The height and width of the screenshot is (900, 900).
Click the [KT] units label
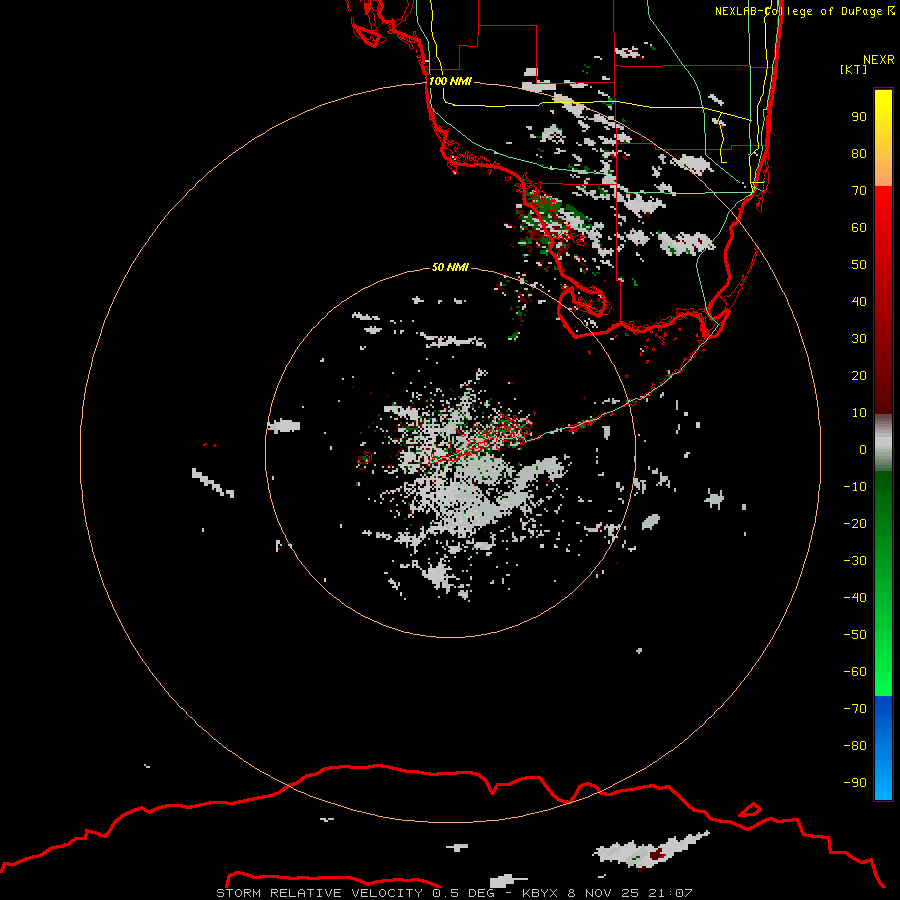(854, 69)
